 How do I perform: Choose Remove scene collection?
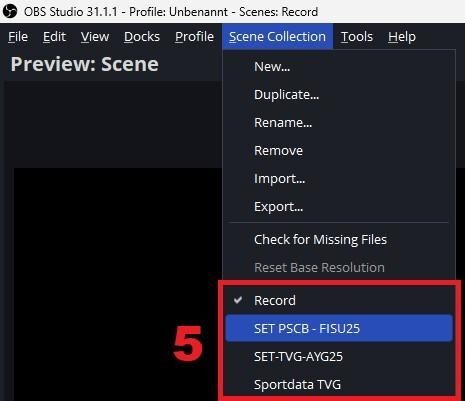(339, 151)
